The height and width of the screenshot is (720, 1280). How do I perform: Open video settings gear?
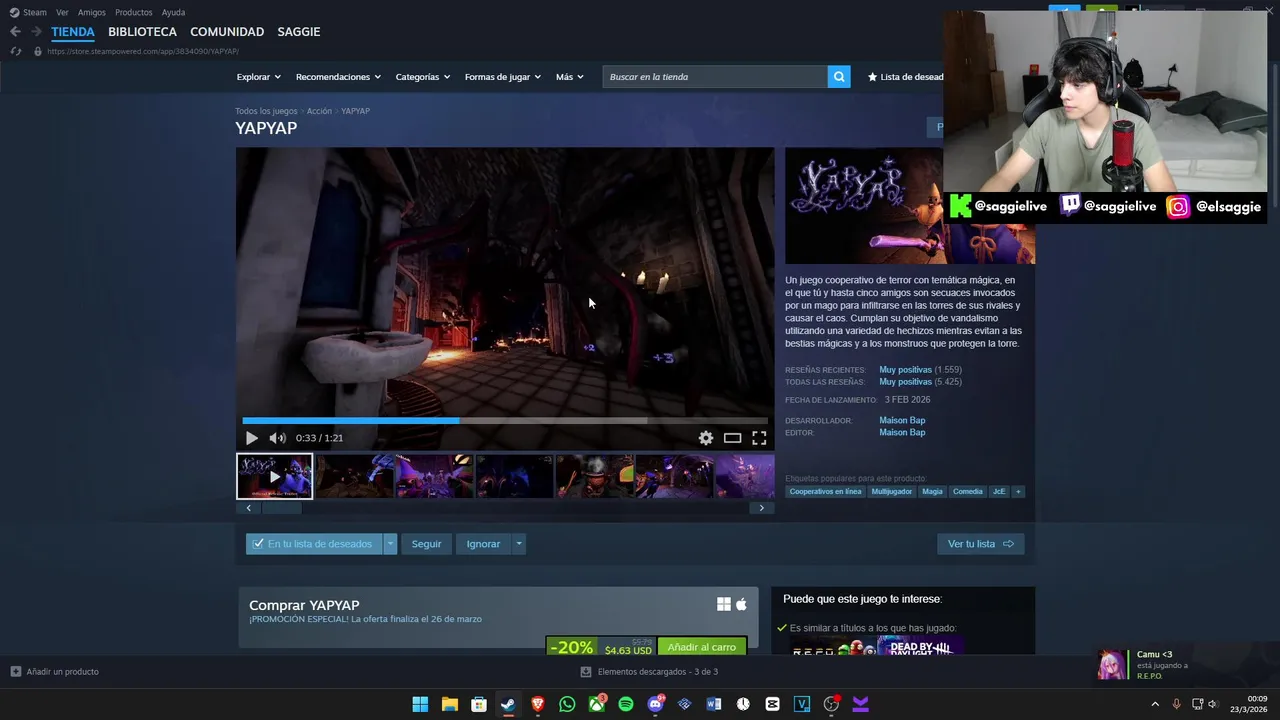[x=706, y=438]
